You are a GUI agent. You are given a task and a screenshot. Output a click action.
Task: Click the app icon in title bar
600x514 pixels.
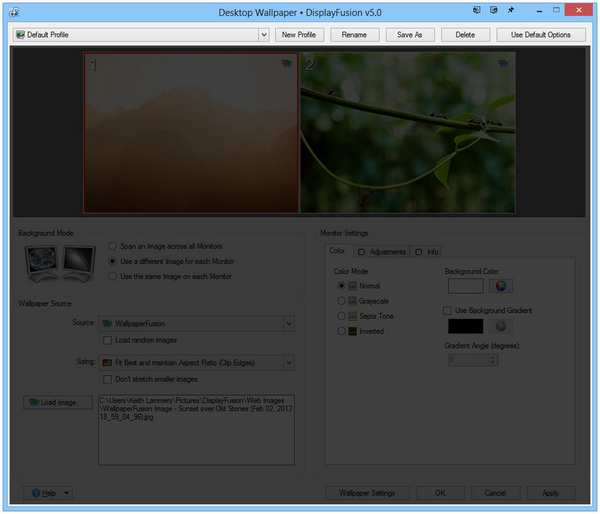(x=11, y=12)
